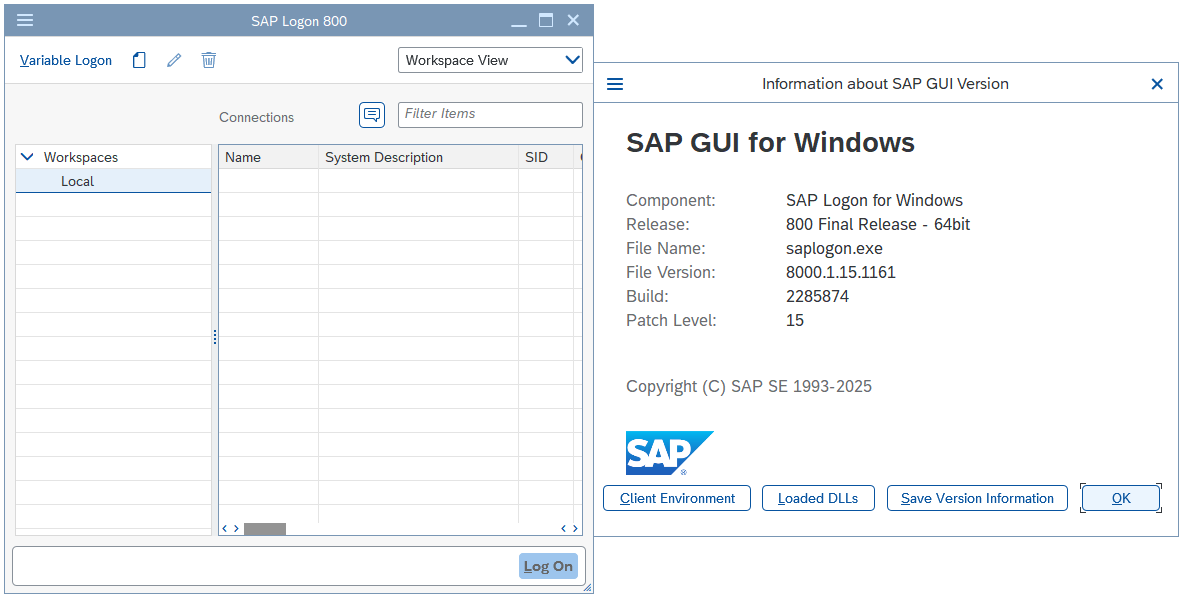
Task: Click the 'SAP GUI for Windows' heading
Action: tap(770, 143)
